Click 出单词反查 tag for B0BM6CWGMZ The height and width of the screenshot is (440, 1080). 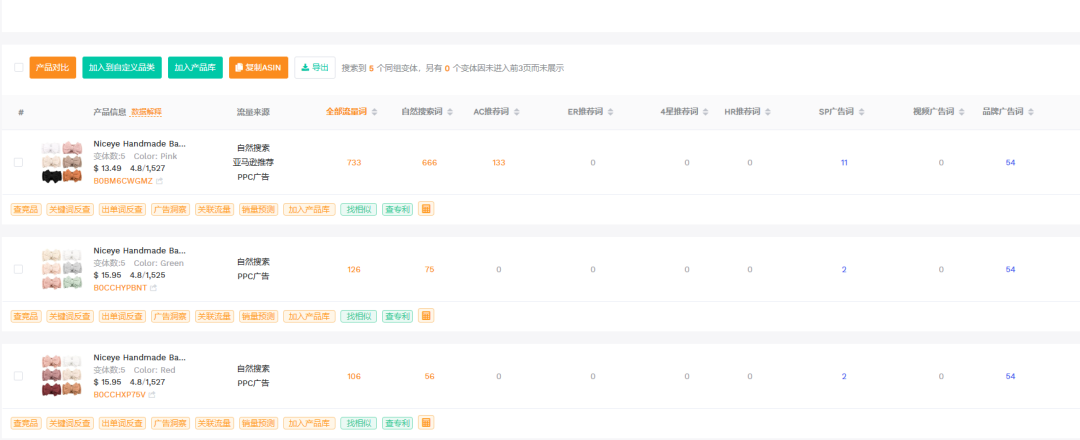[x=123, y=209]
